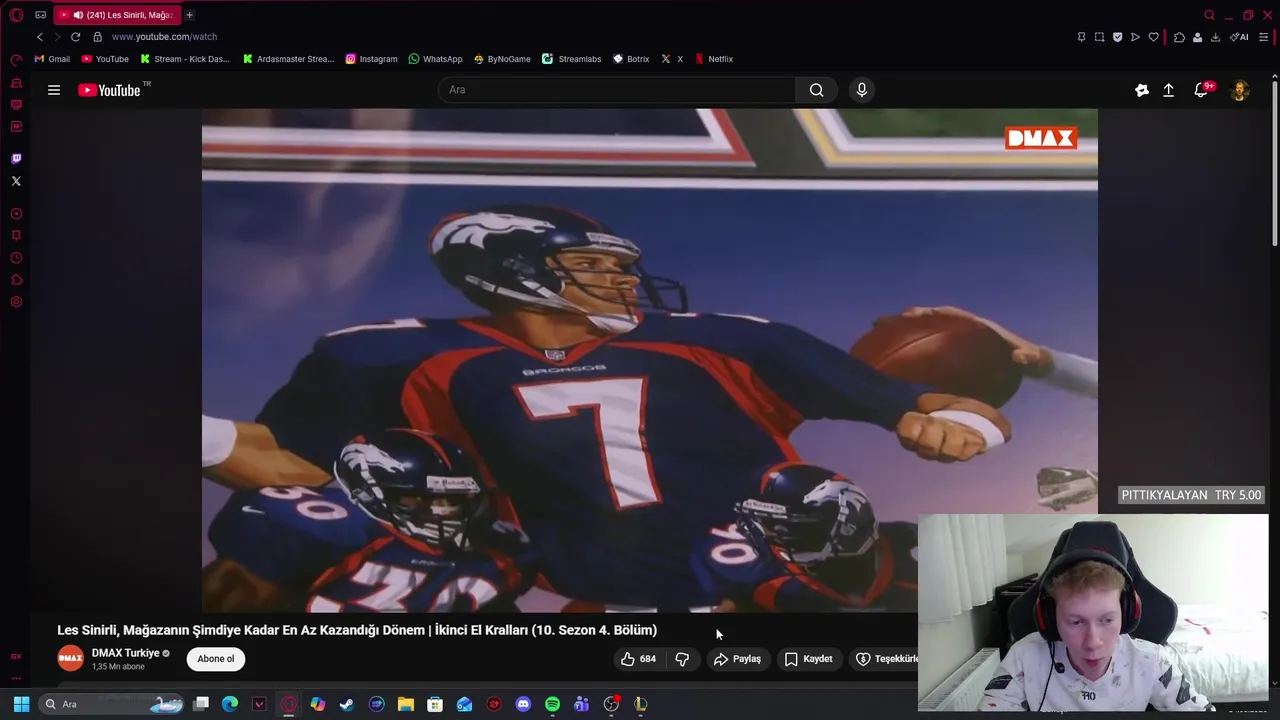1280x720 pixels.
Task: Click the Windows taskbar search box
Action: coord(113,704)
